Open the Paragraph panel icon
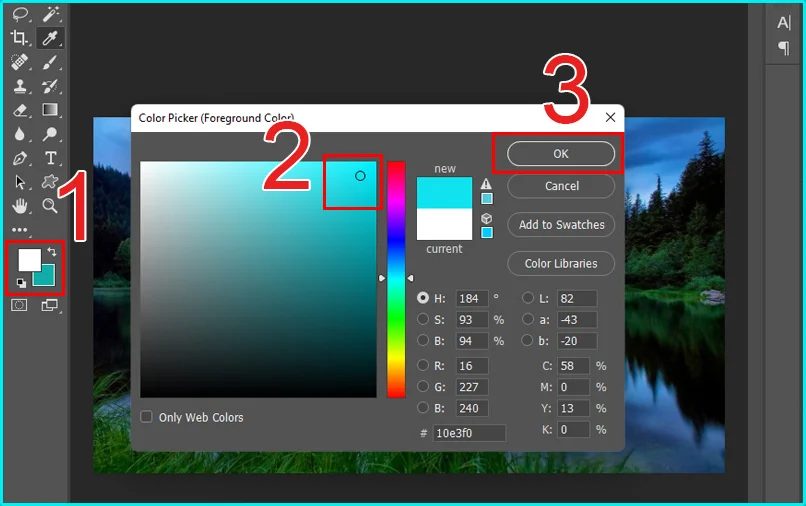 click(x=783, y=48)
